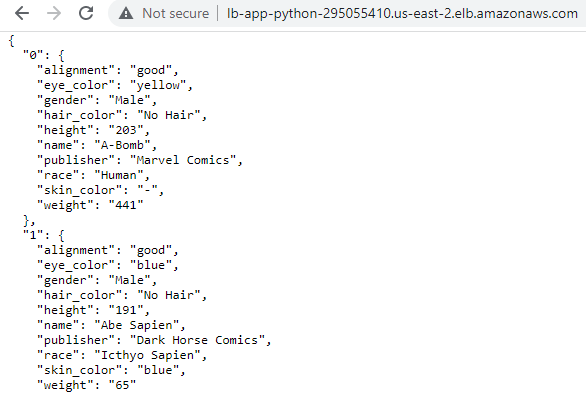The image size is (586, 394).
Task: Click the "Marvel Comics" publisher value
Action: pyautogui.click(x=183, y=160)
